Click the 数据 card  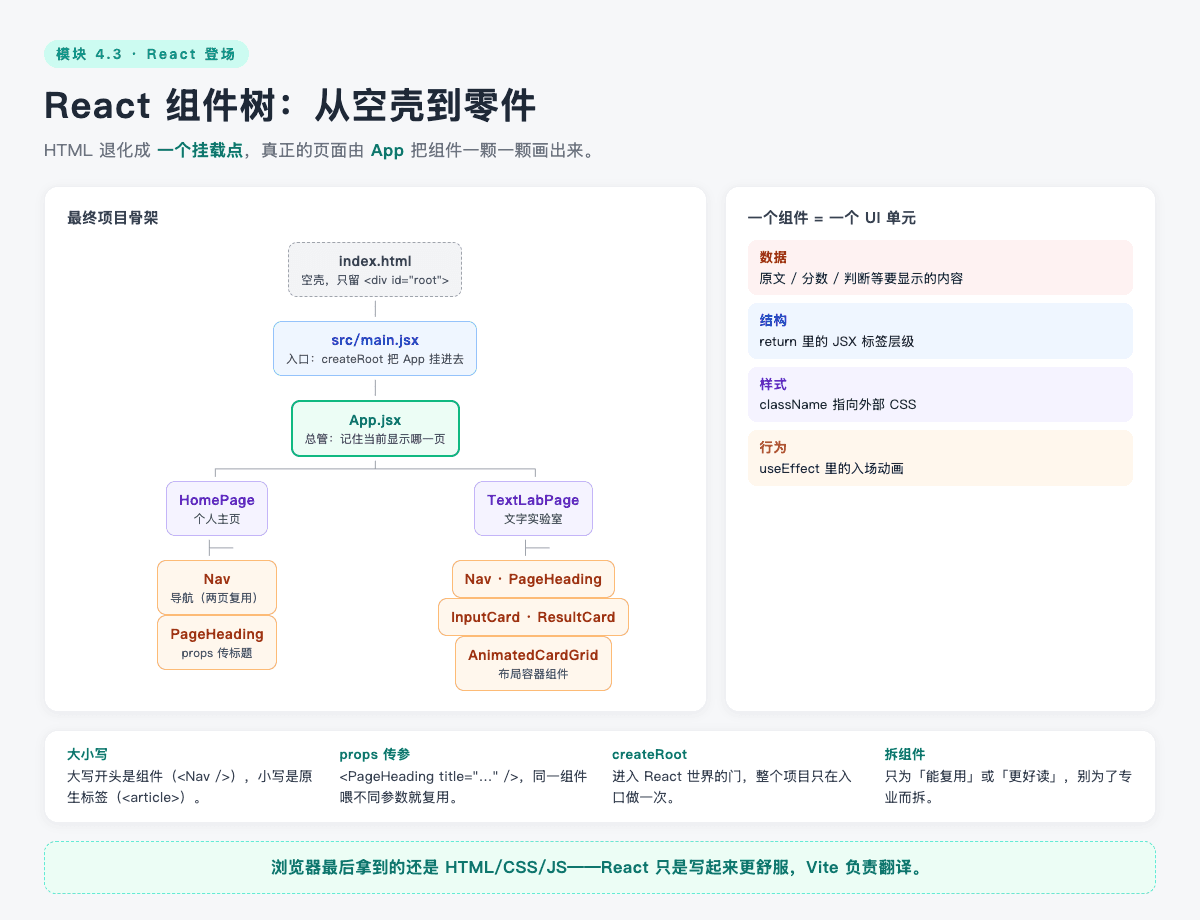[940, 267]
